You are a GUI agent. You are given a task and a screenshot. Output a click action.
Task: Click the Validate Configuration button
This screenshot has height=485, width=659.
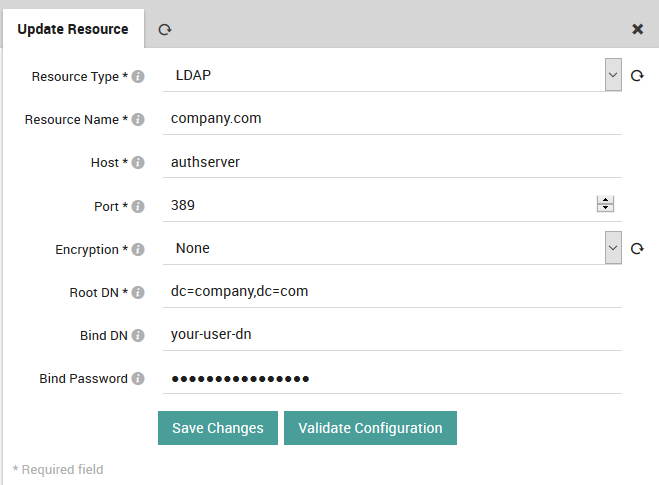point(370,428)
